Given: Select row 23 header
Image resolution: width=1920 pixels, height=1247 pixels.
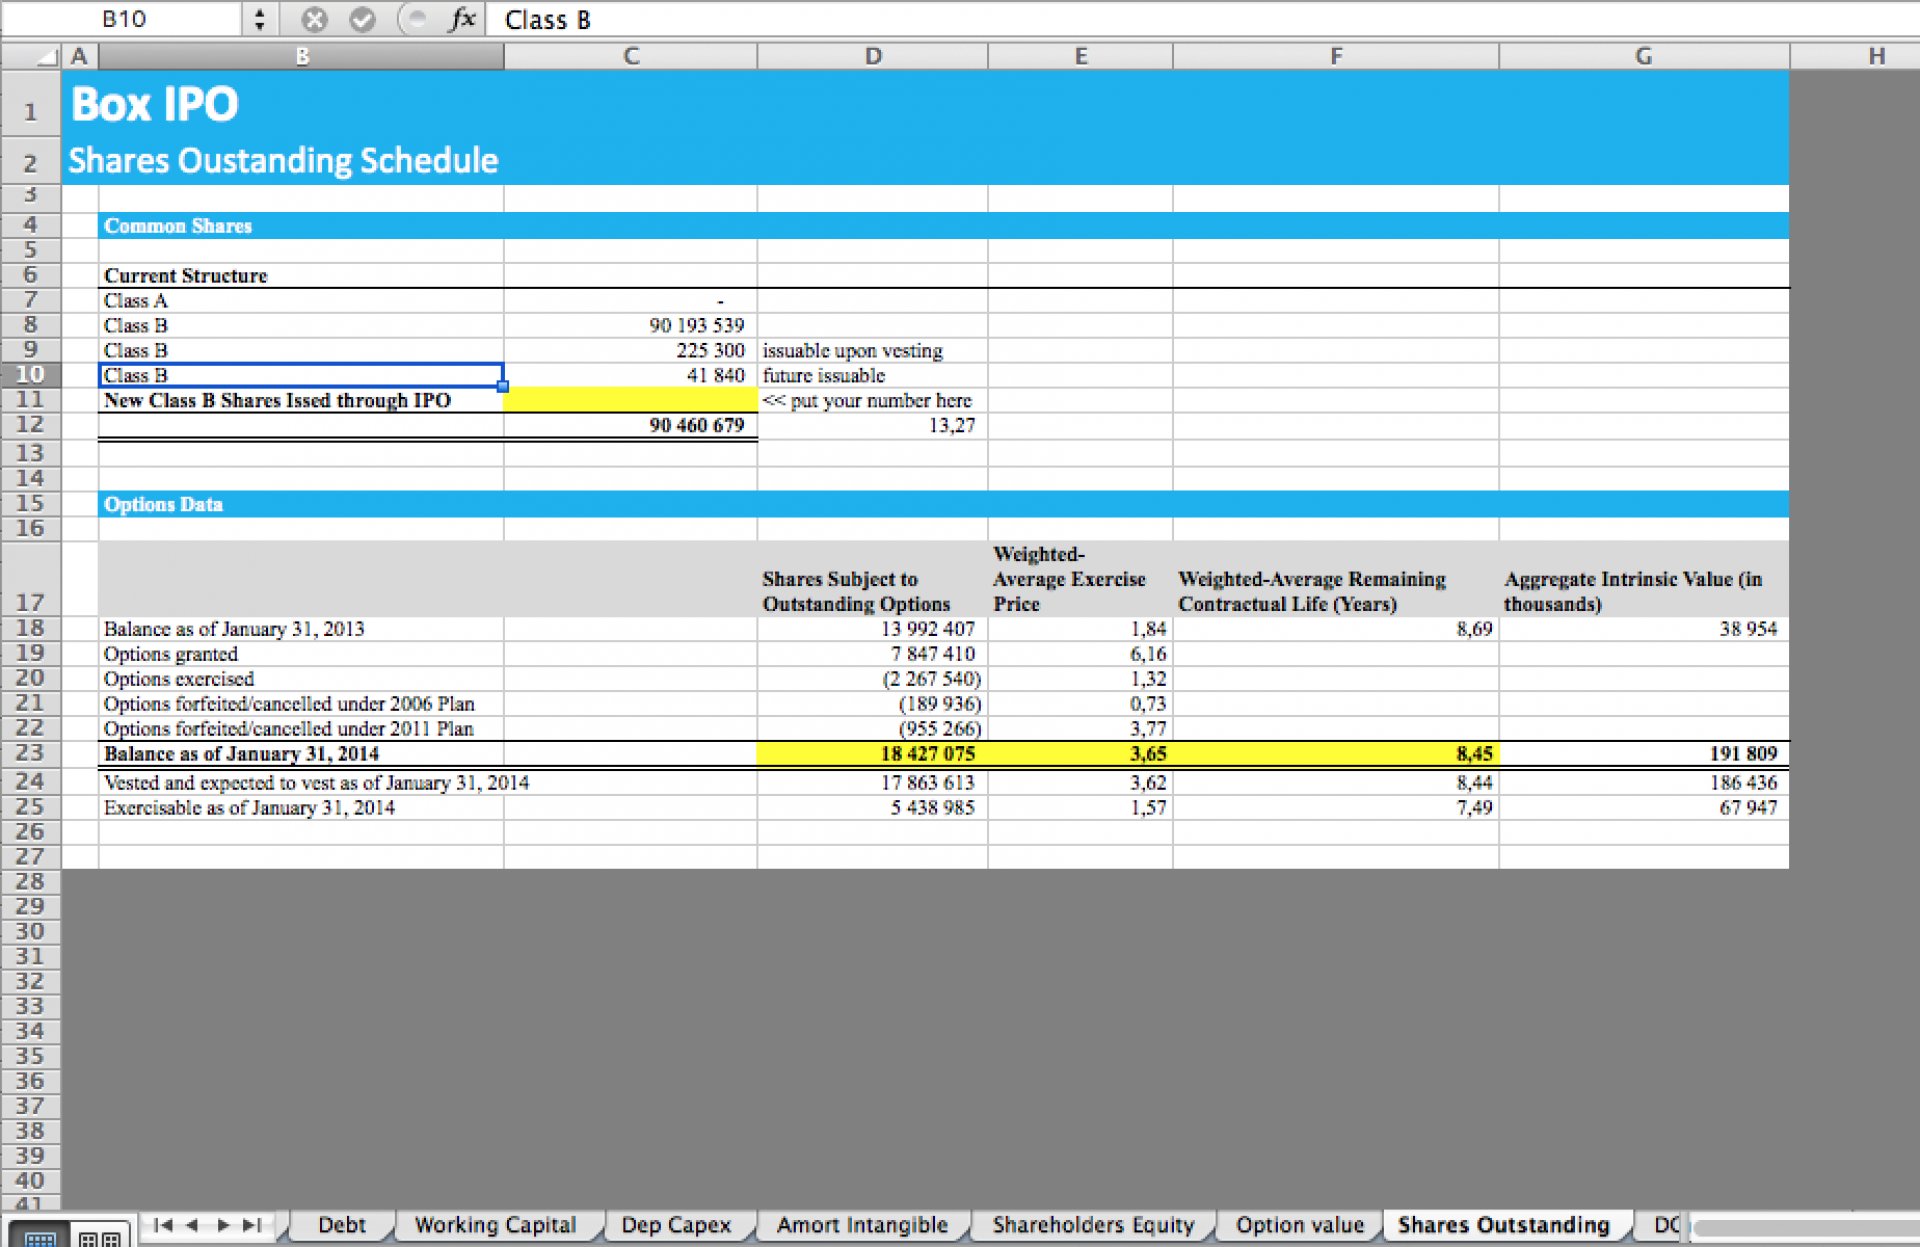Looking at the screenshot, I should [x=30, y=754].
